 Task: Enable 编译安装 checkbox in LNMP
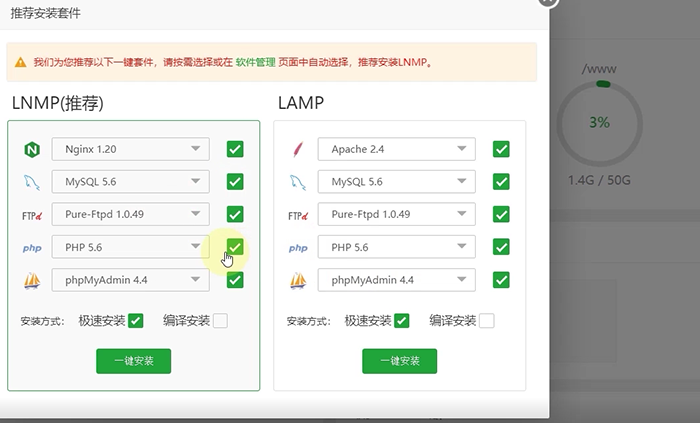click(x=220, y=321)
